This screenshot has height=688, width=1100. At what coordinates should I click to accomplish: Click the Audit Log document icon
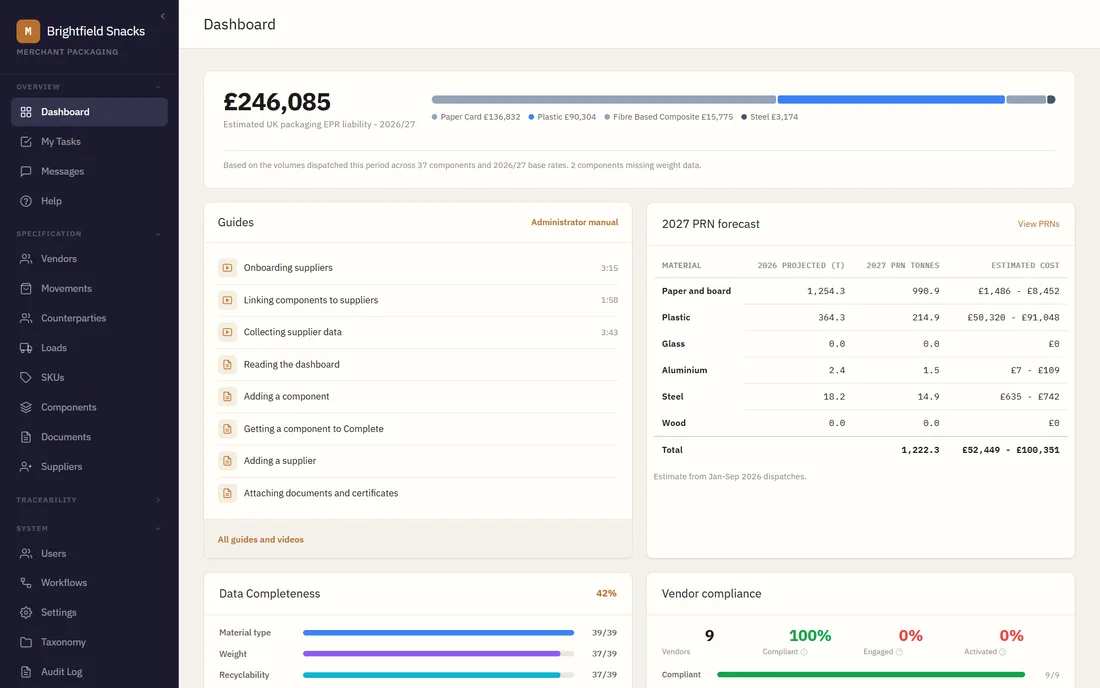(x=26, y=672)
